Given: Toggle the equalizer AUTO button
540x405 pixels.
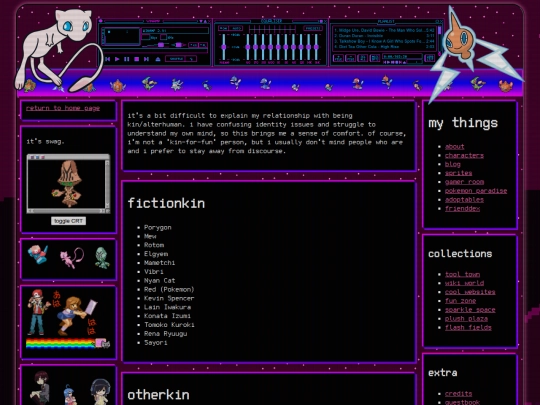Looking at the screenshot, I should point(236,28).
